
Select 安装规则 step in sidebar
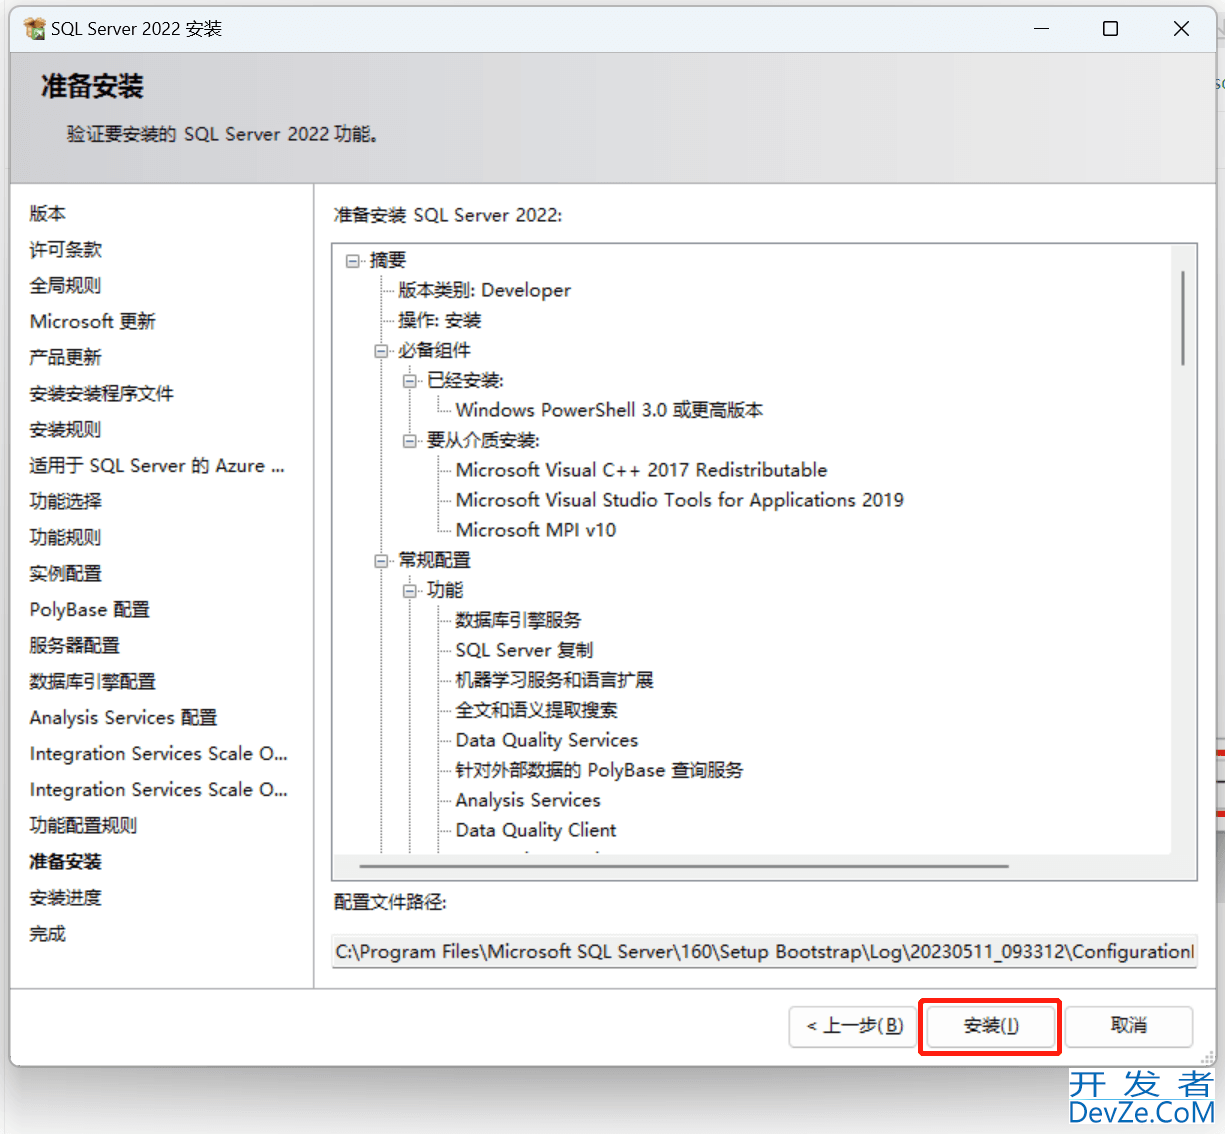[x=66, y=429]
